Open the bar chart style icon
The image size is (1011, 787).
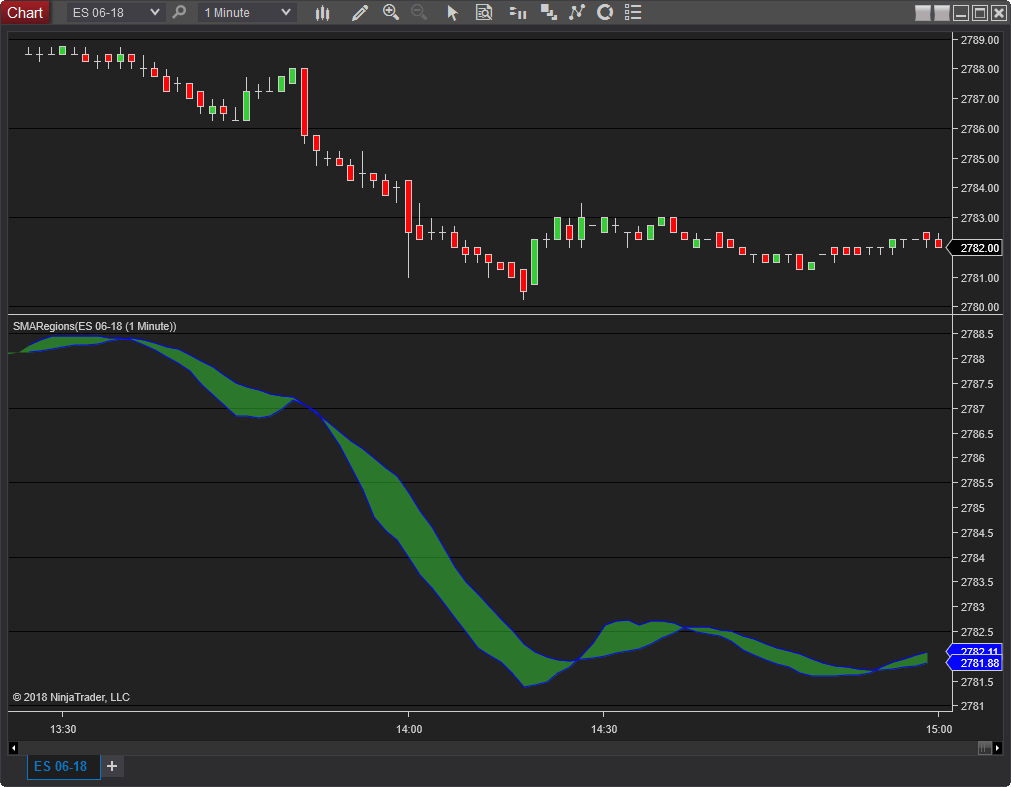click(322, 12)
